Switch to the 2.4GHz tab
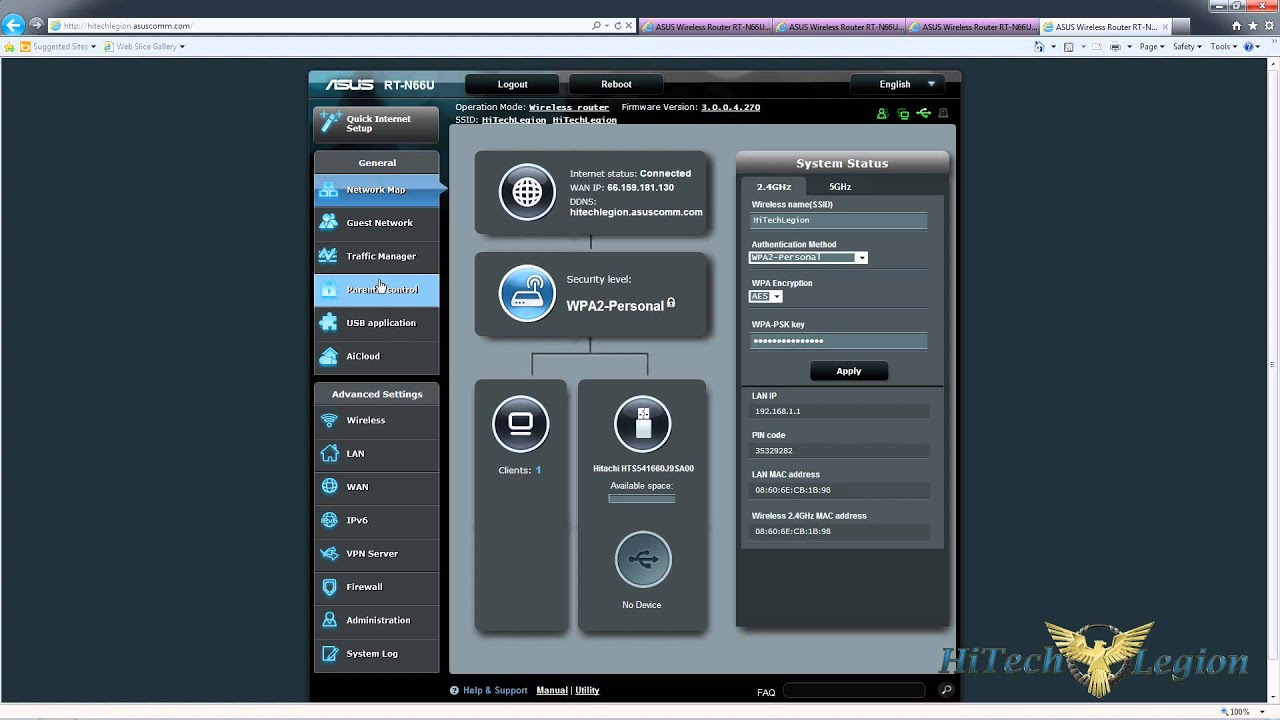Screen dimensions: 1280x720 [x=774, y=187]
